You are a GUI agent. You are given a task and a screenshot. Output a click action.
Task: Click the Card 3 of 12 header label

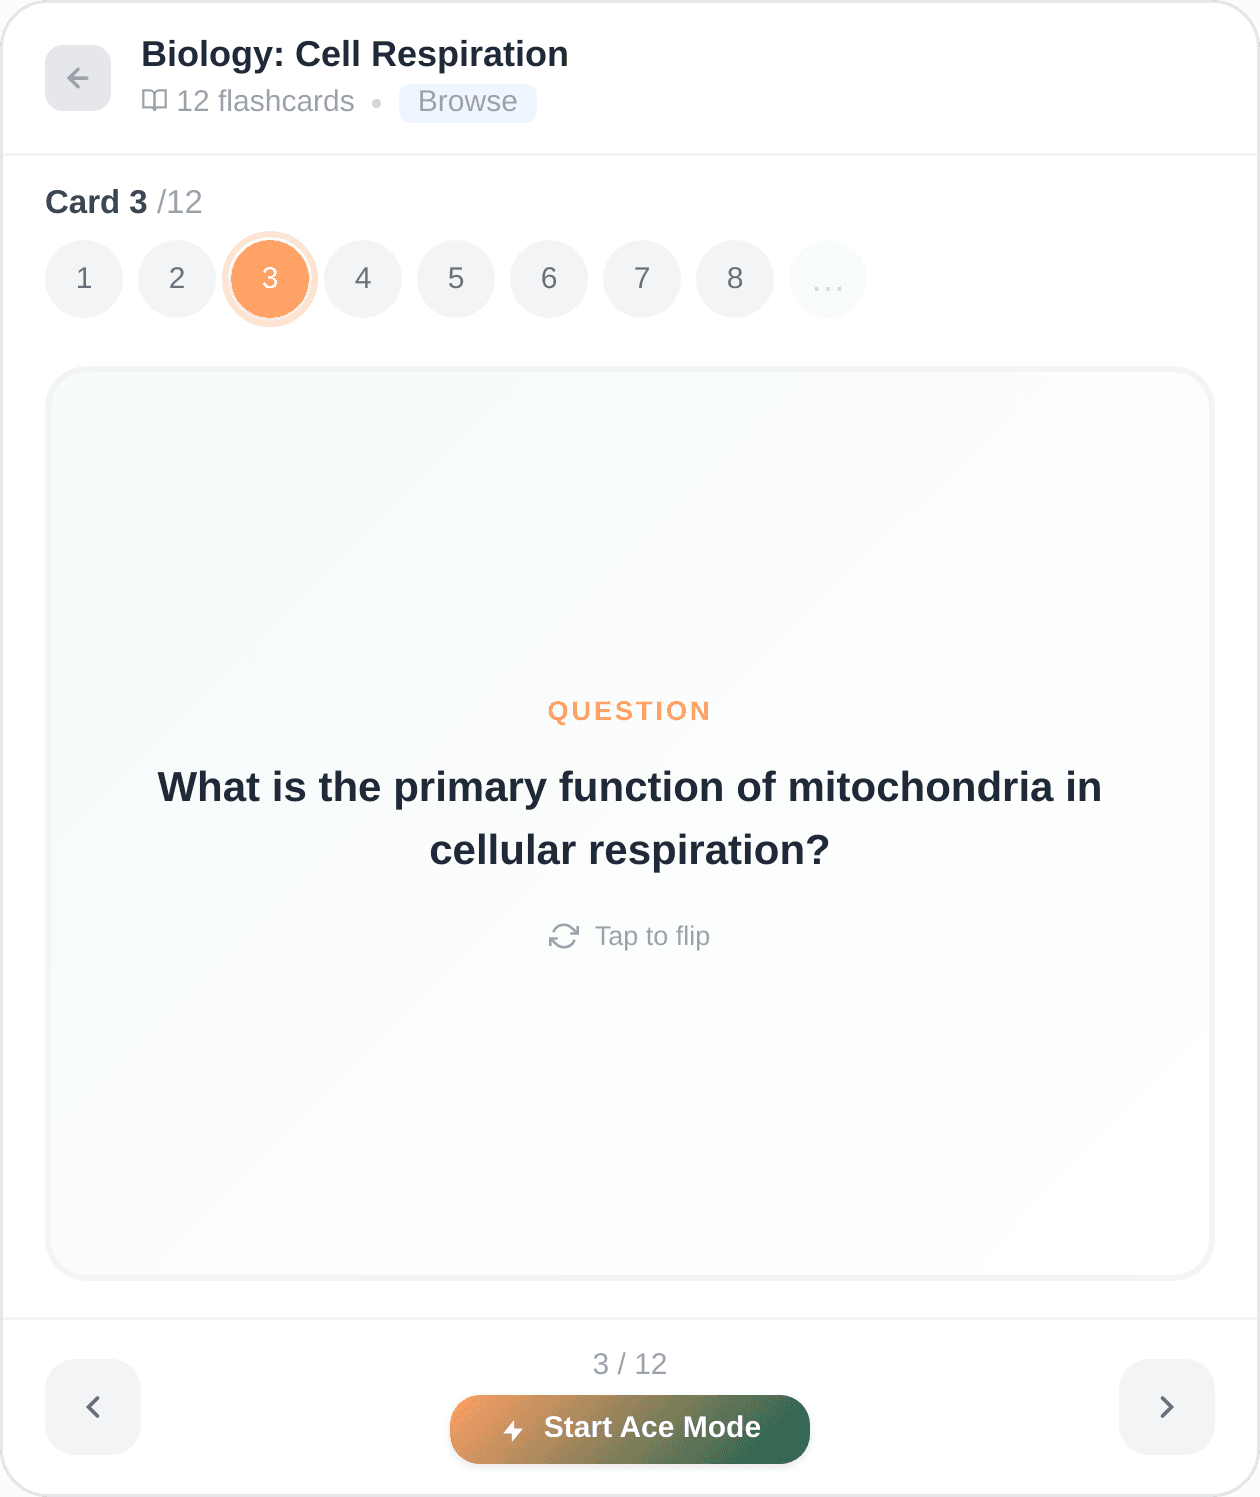123,201
